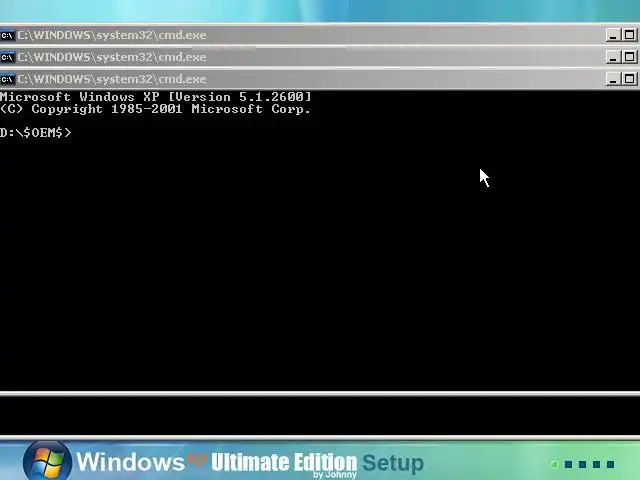Maximize the topmost cmd.exe window
This screenshot has height=480, width=640.
click(x=630, y=35)
